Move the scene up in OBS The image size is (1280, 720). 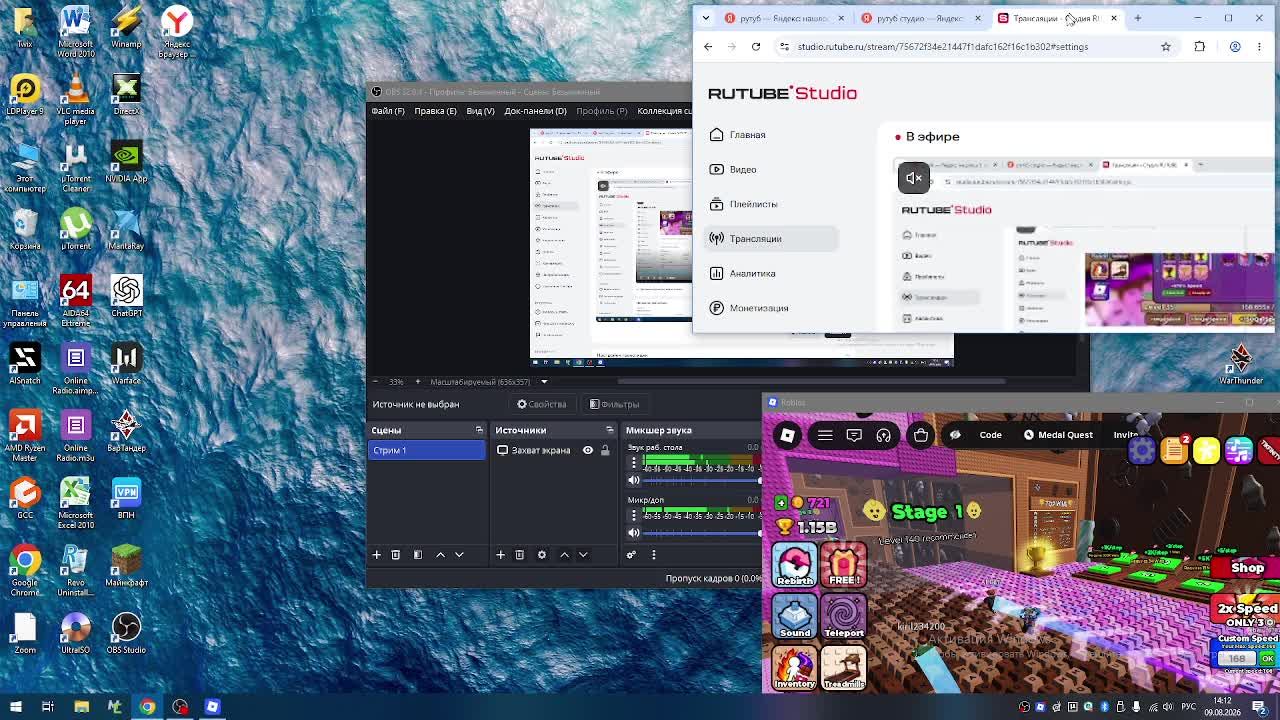click(440, 554)
